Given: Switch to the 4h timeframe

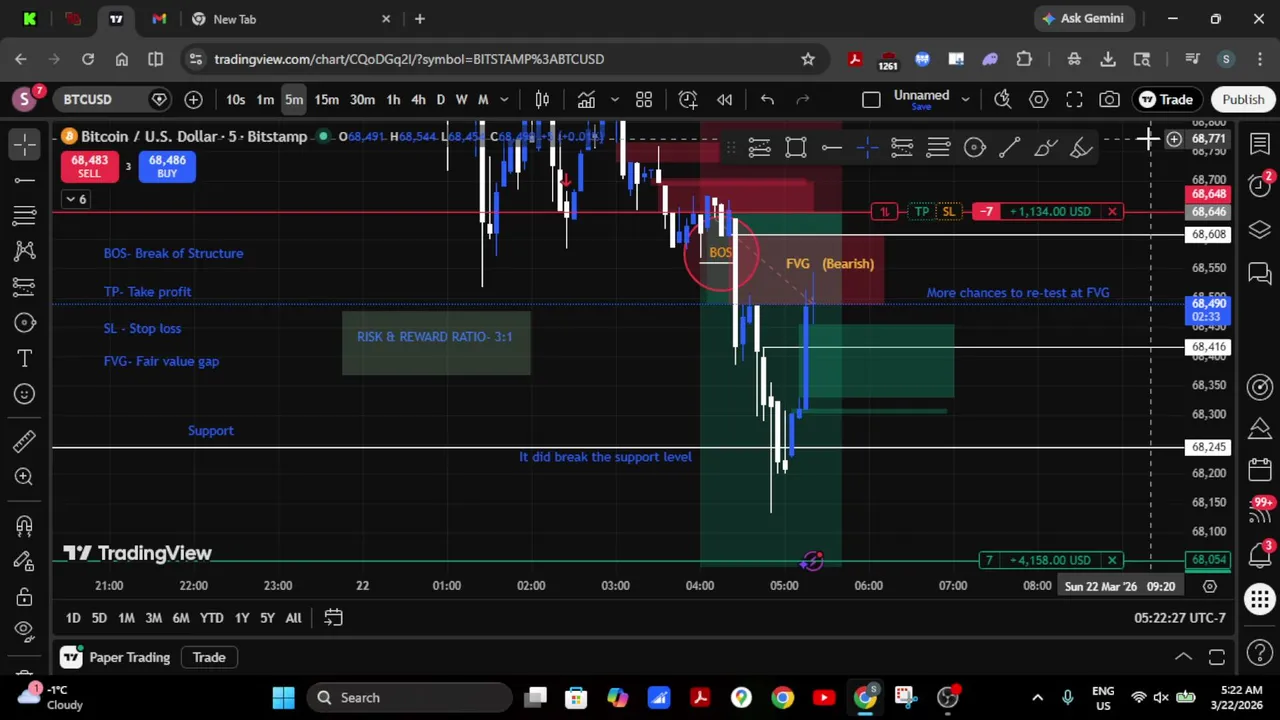Looking at the screenshot, I should [x=418, y=99].
